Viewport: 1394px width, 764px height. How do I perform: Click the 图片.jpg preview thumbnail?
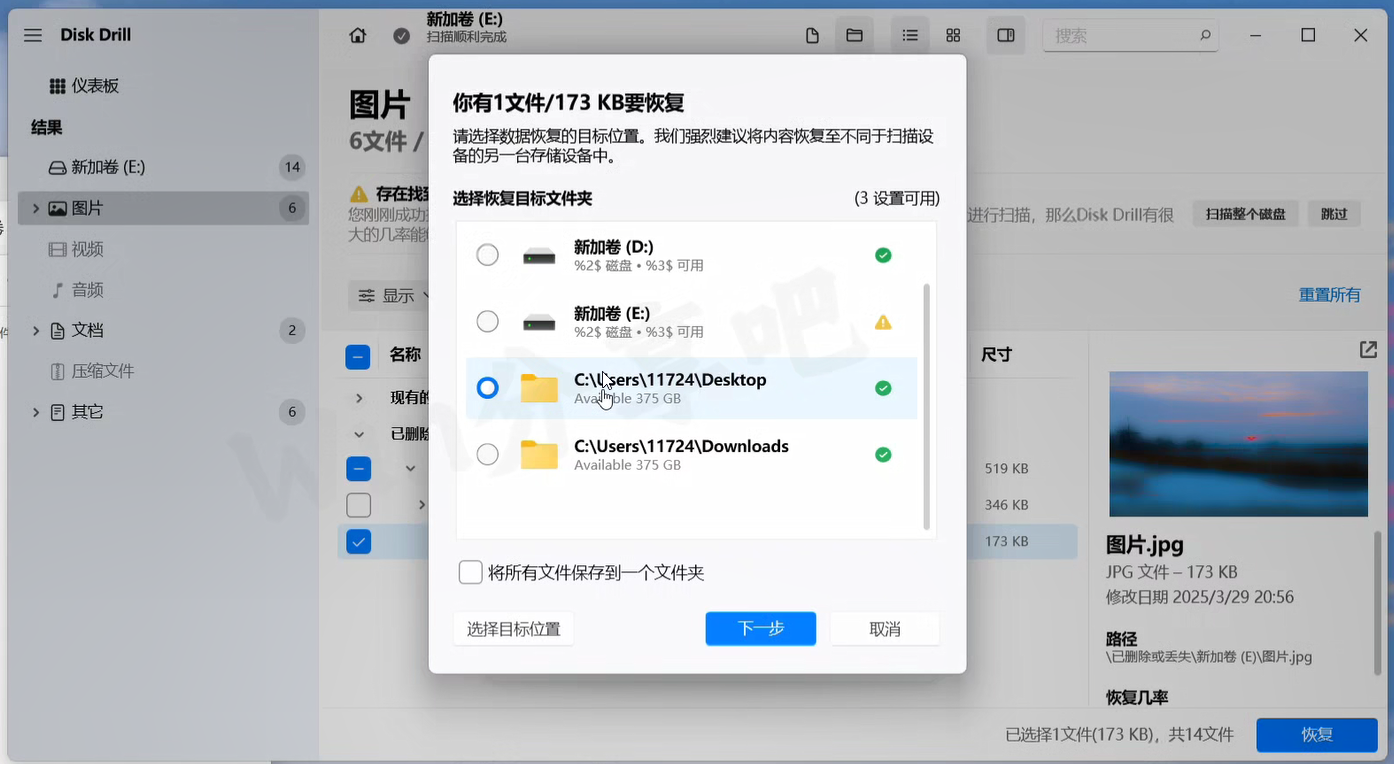(x=1238, y=444)
